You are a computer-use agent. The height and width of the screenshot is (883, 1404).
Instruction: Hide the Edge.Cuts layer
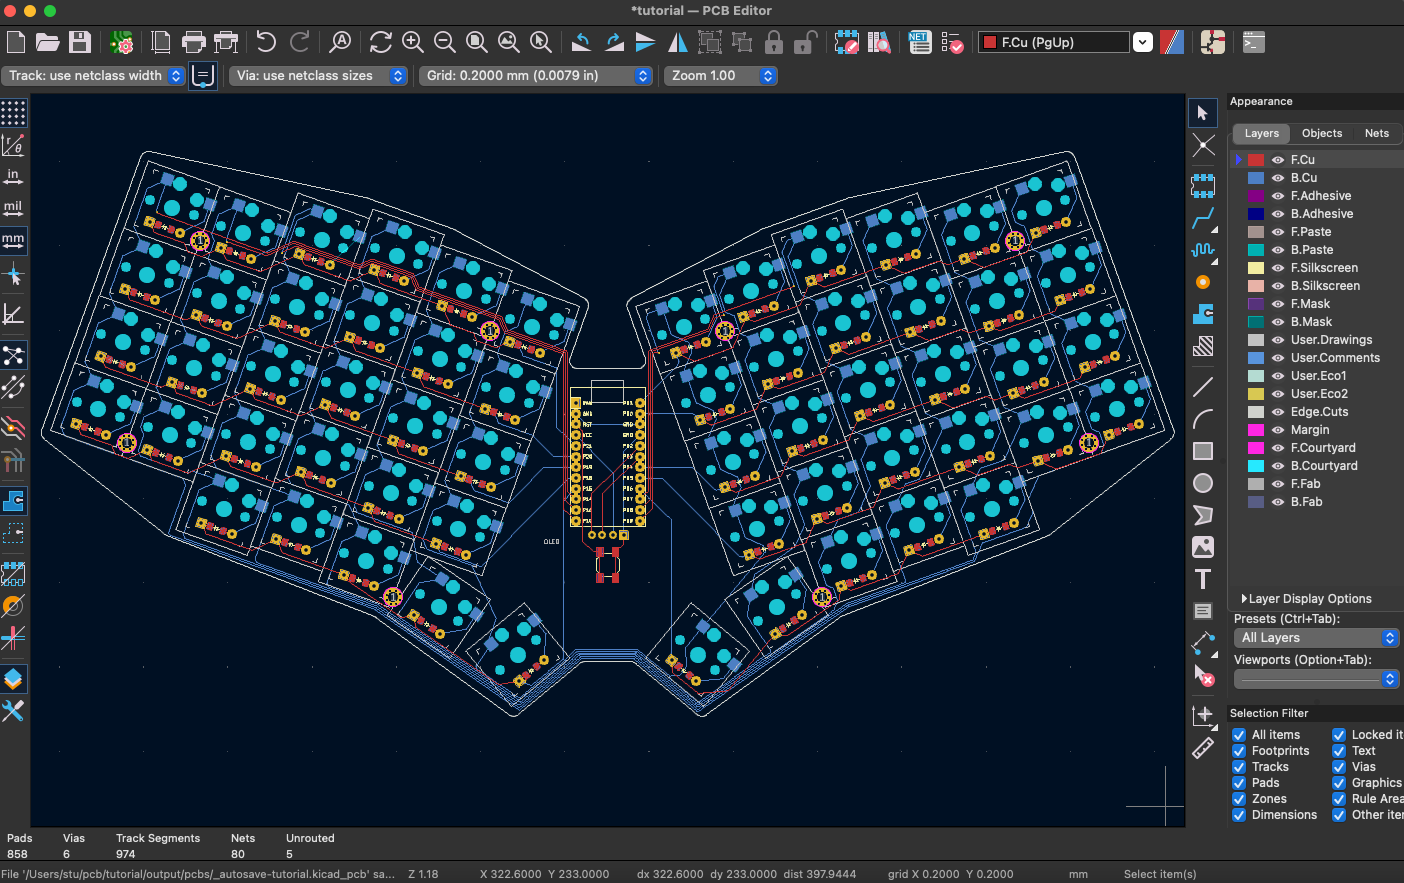click(1278, 412)
